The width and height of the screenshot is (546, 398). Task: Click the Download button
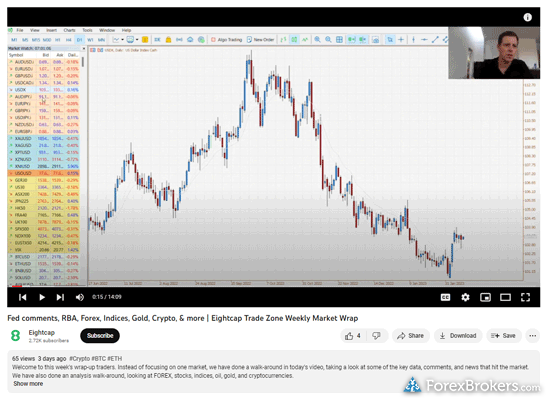coord(458,336)
